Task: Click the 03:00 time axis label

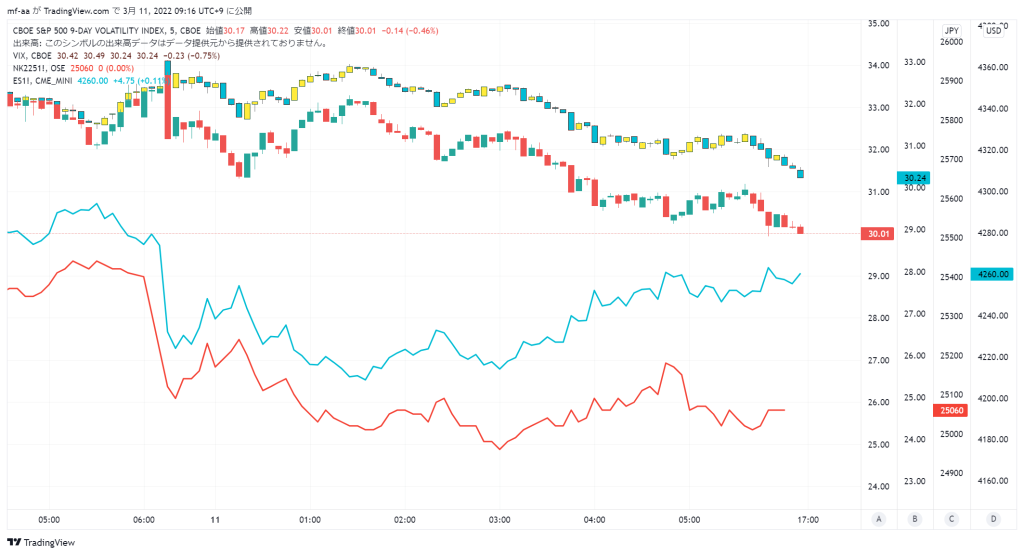Action: tap(499, 520)
